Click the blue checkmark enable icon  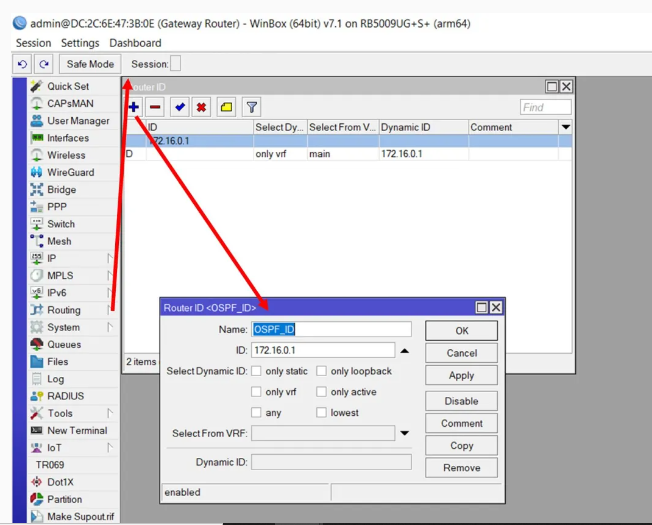(180, 107)
